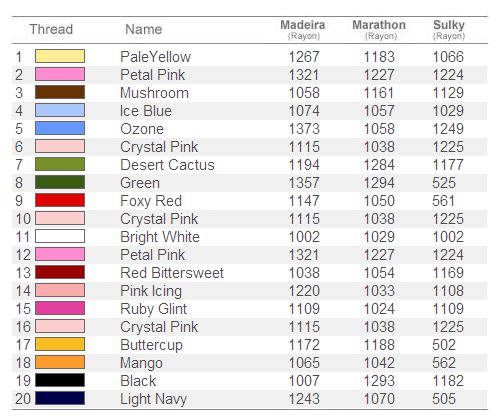Select the Pink Icing thread name
This screenshot has width=500, height=420.
(151, 291)
